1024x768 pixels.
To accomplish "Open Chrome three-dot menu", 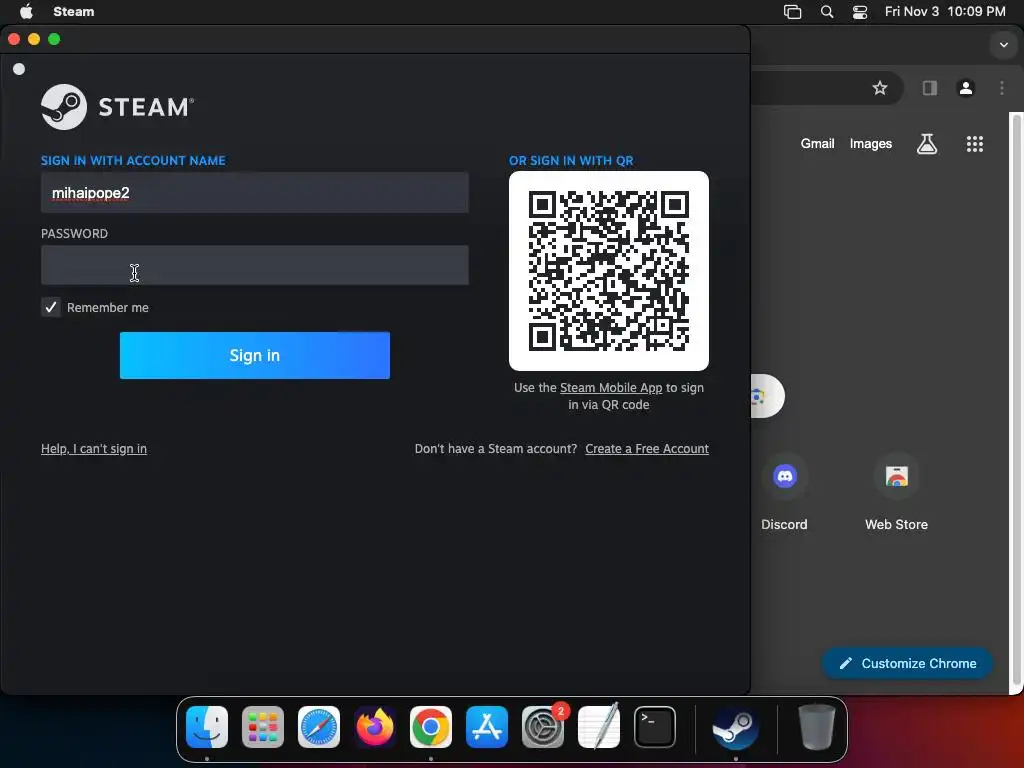I will click(1002, 88).
